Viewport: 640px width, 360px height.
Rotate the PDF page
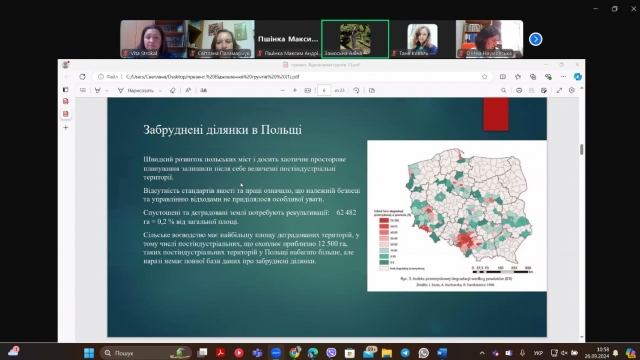356,90
